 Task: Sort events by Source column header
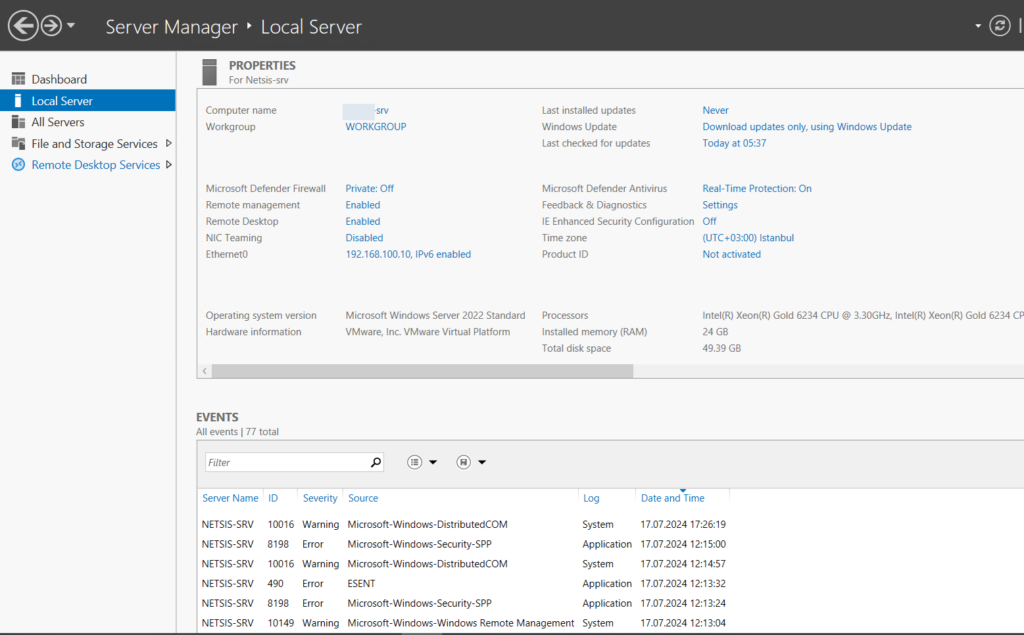363,498
